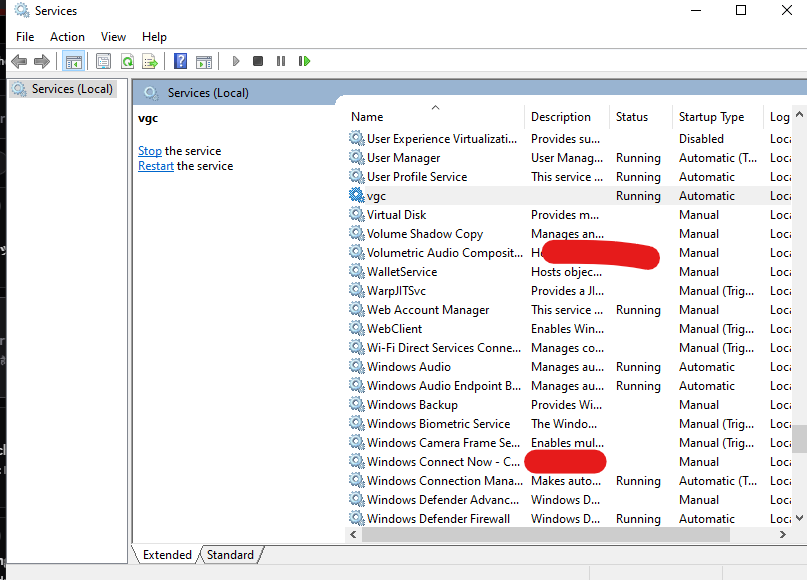Click the horizontal scrollbar thumb
The width and height of the screenshot is (807, 580).
click(546, 535)
